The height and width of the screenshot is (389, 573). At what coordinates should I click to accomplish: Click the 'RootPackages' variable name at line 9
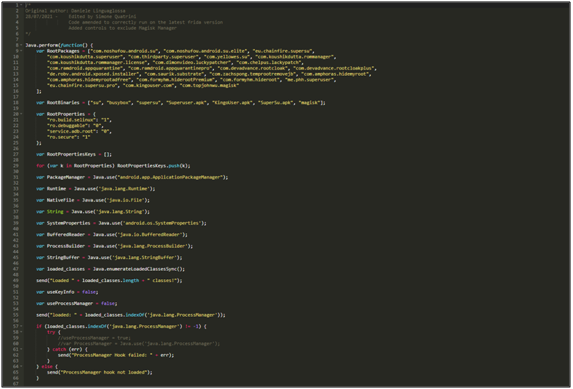pyautogui.click(x=63, y=51)
